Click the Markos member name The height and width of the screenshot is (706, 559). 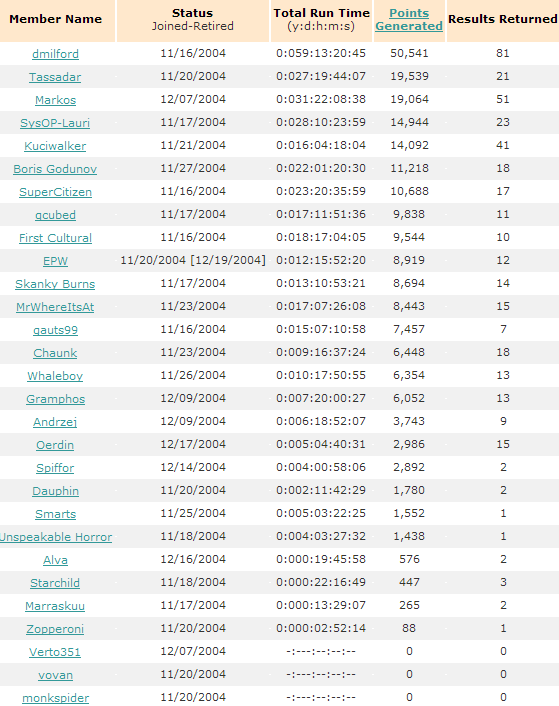click(55, 100)
